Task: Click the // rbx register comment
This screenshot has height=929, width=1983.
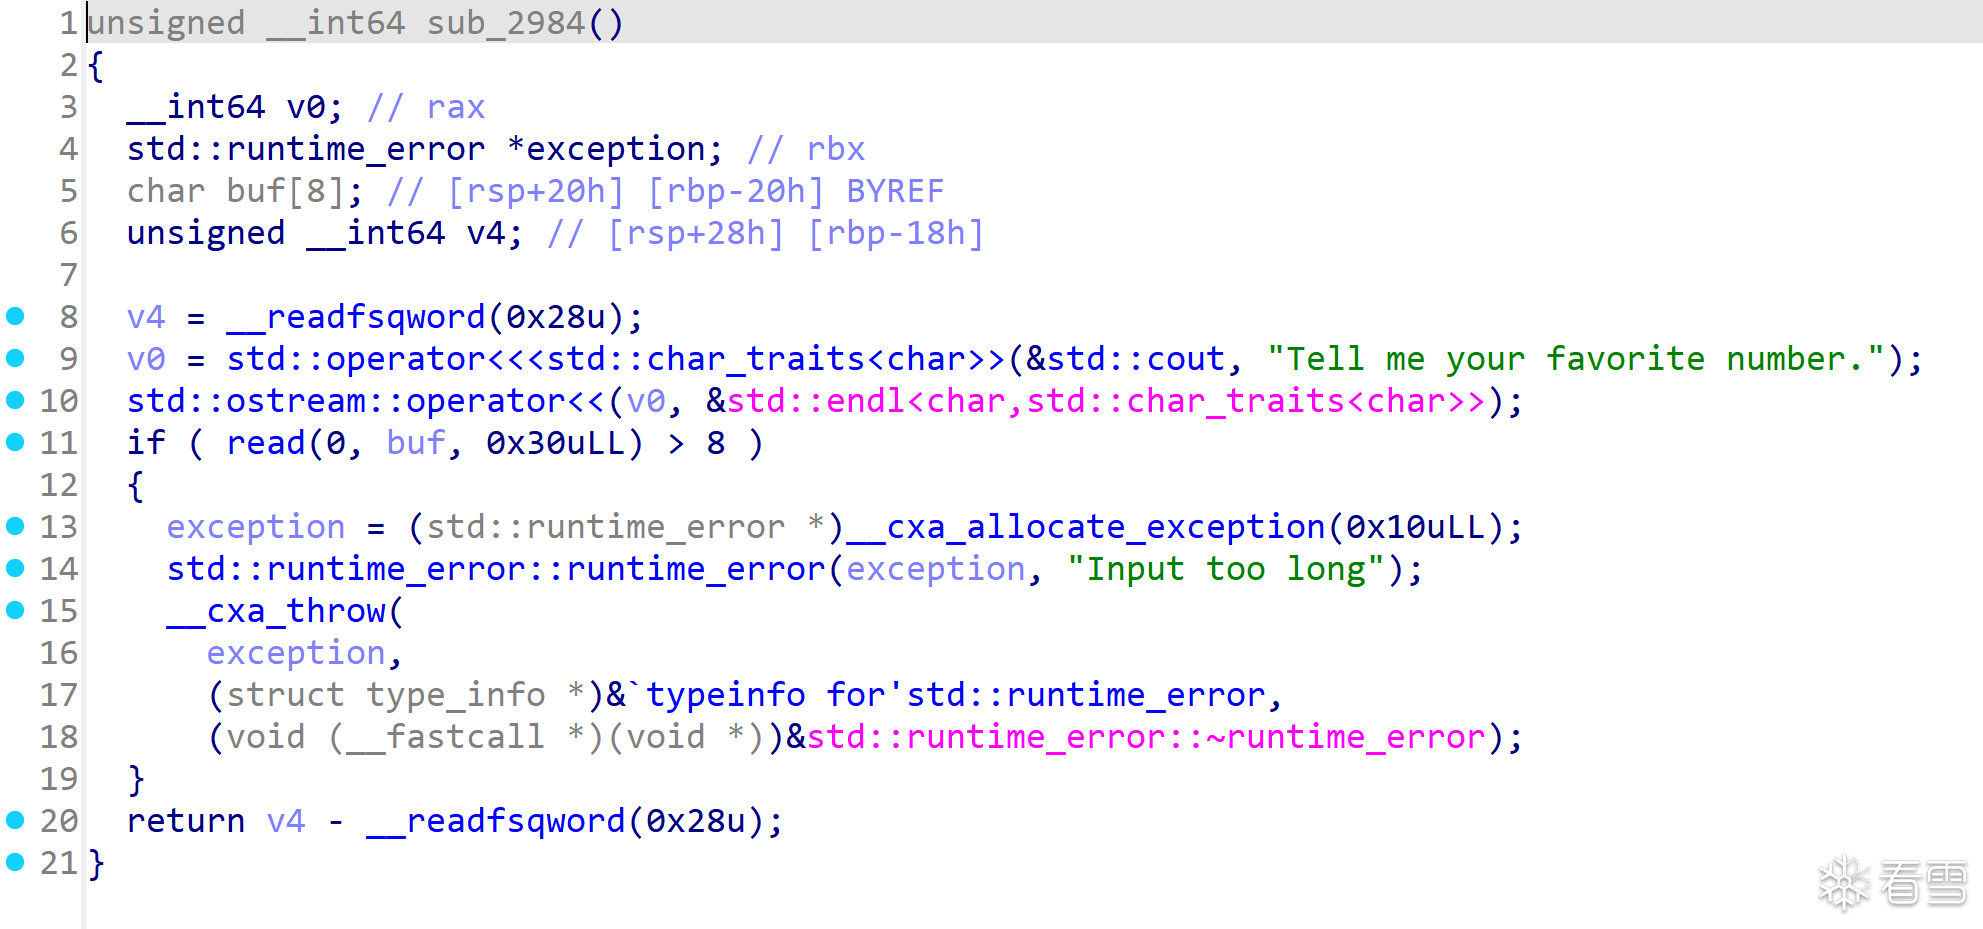Action: pyautogui.click(x=805, y=149)
